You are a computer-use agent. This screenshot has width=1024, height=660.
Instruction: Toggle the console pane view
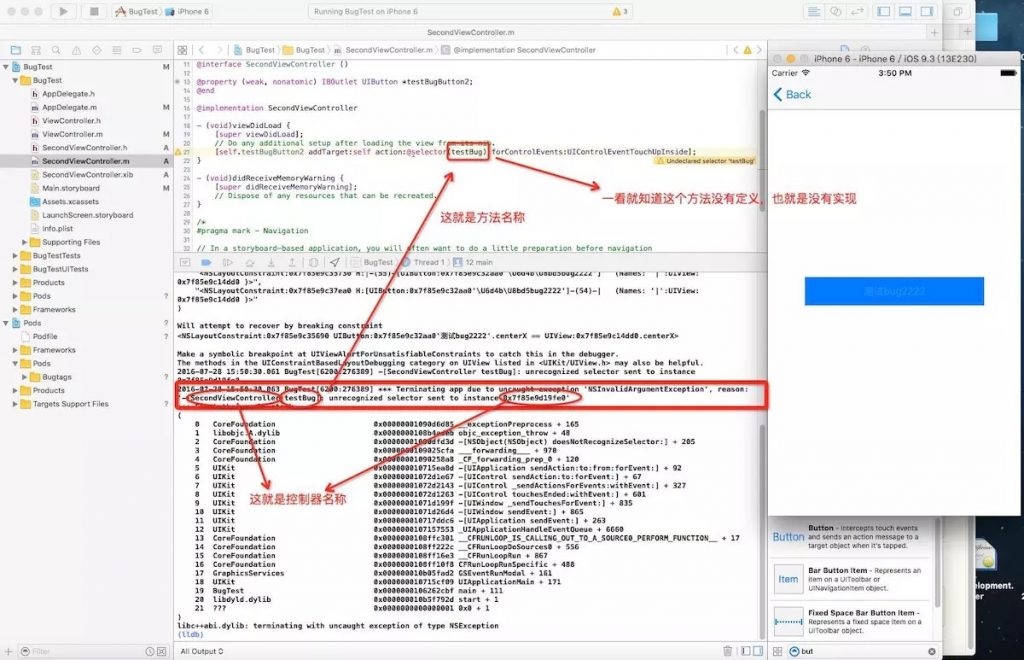[758, 651]
